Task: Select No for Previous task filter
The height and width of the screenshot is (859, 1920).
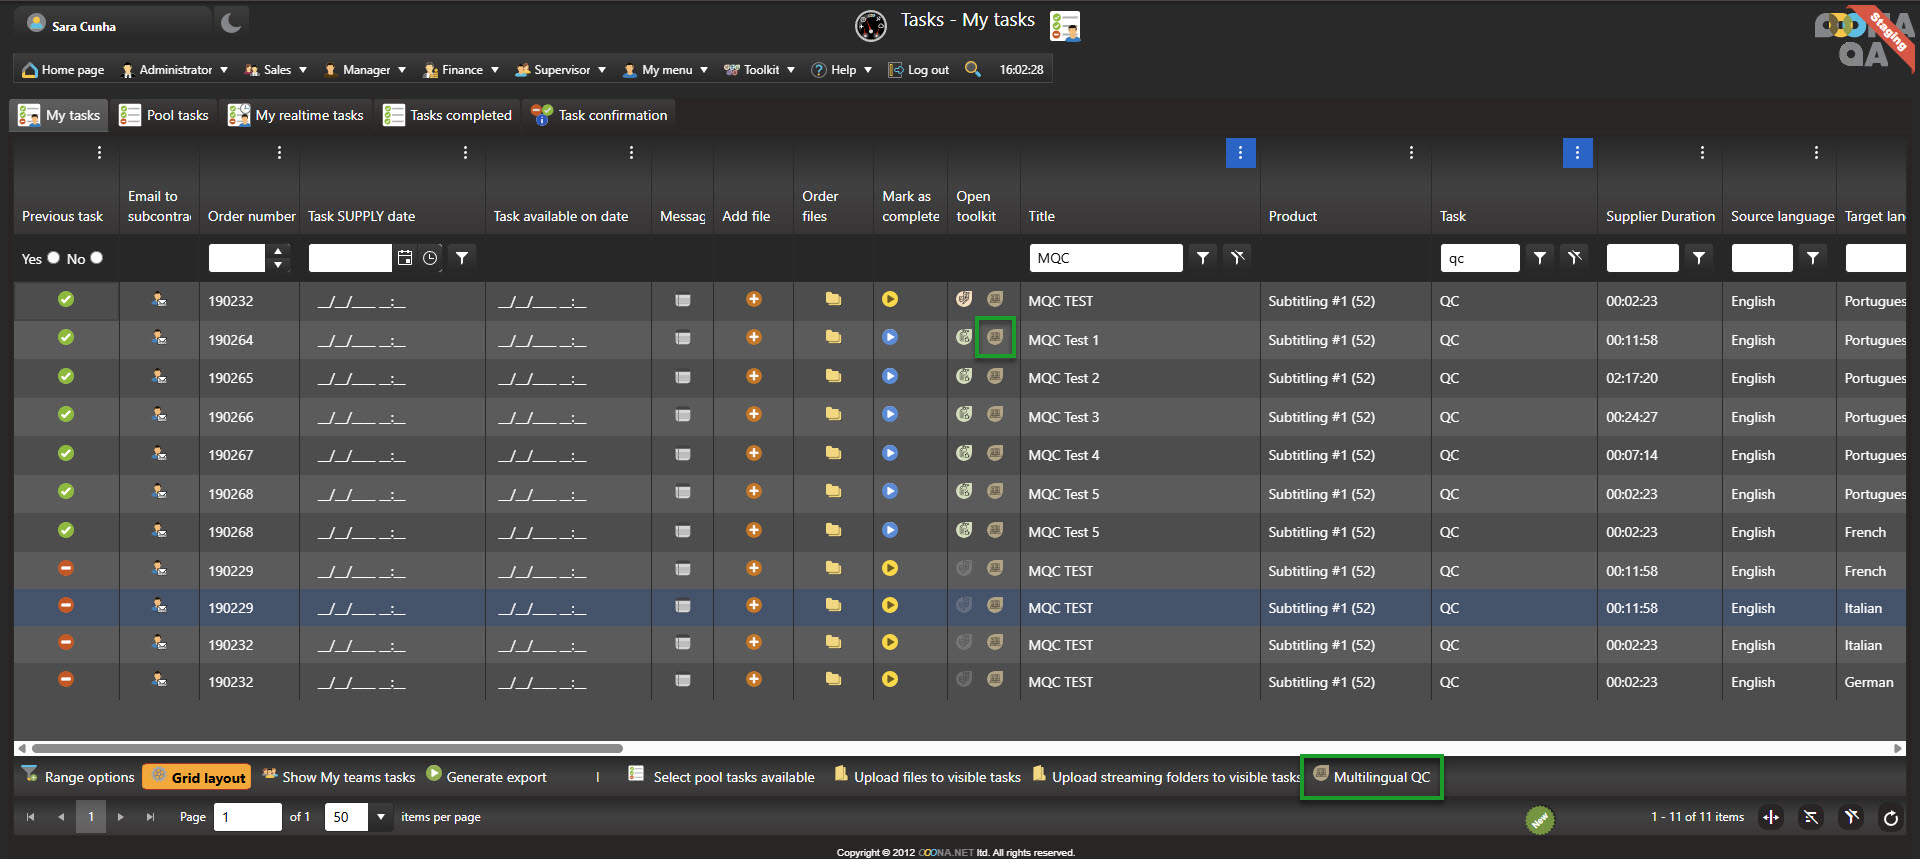Action: [x=97, y=258]
